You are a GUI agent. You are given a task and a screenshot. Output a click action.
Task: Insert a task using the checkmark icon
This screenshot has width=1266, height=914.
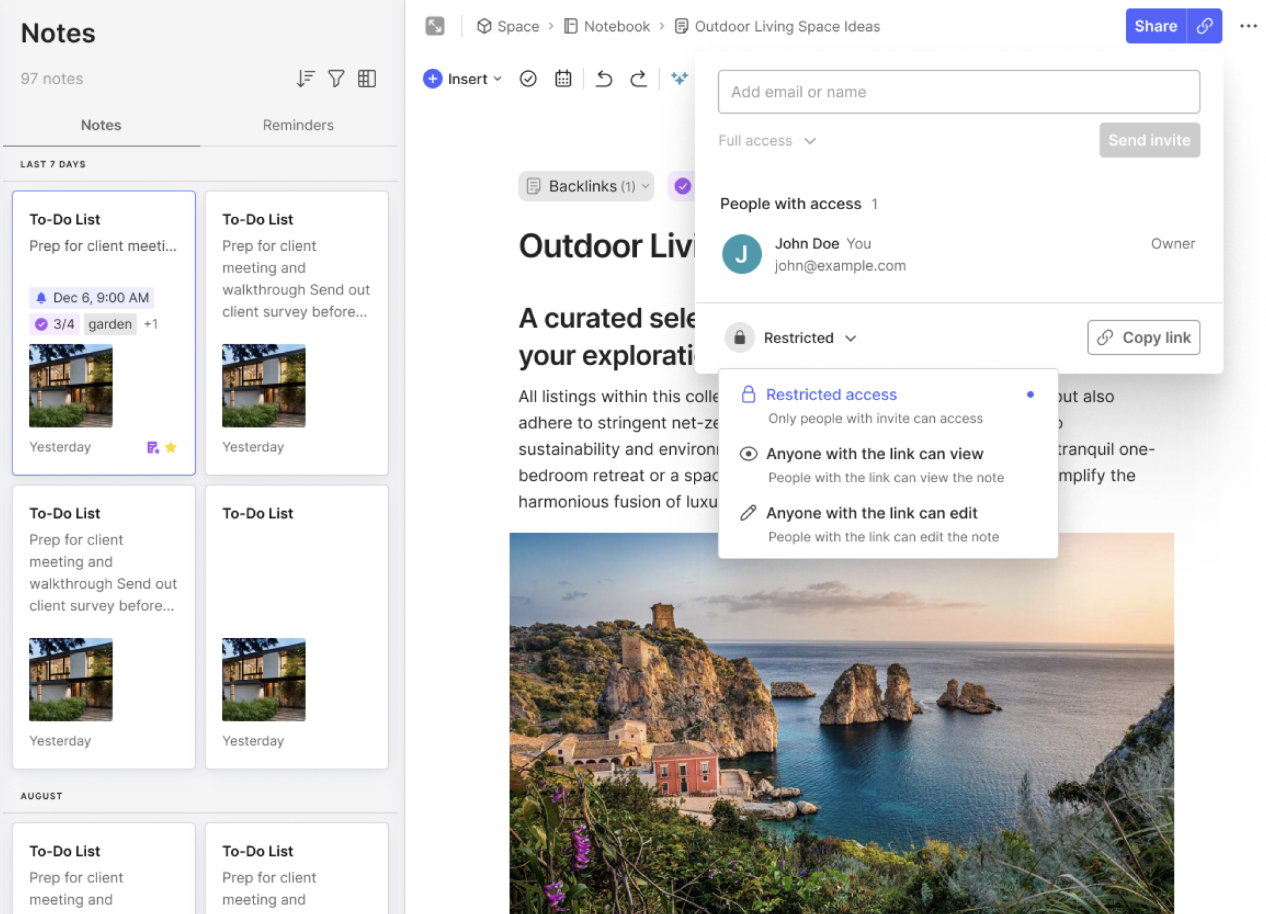(528, 79)
